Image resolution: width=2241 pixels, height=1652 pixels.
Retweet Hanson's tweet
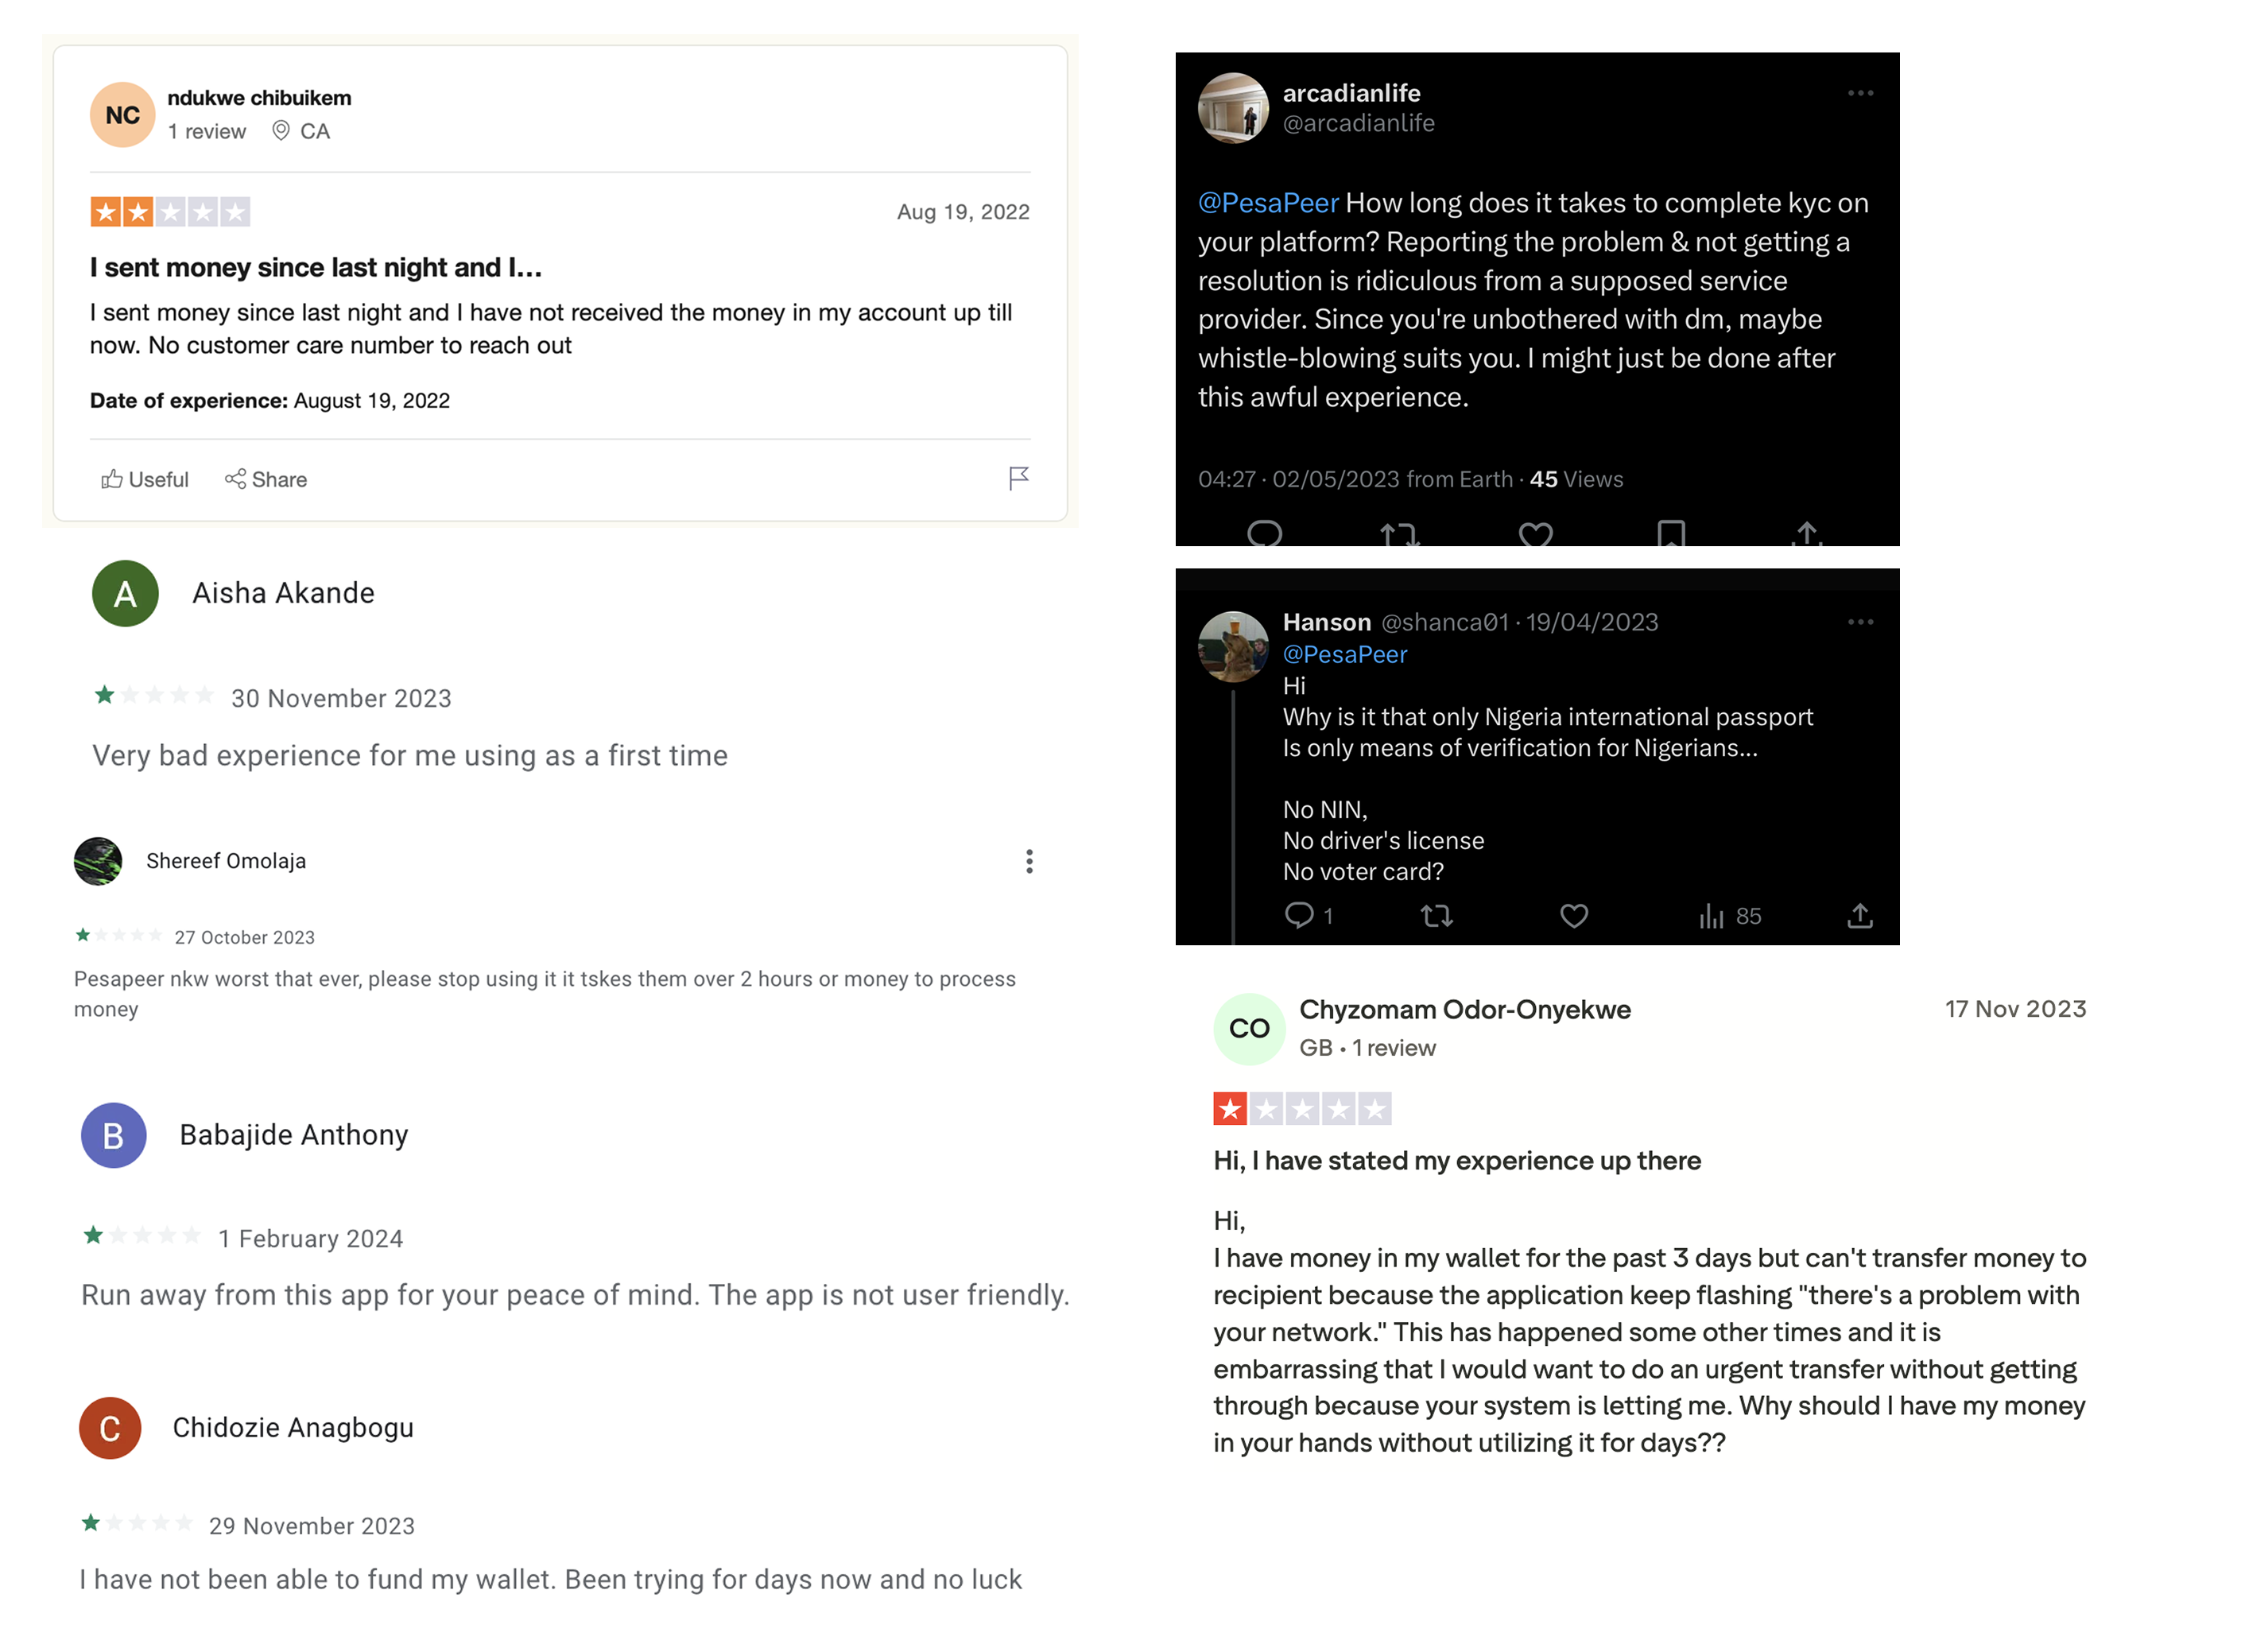click(1436, 915)
